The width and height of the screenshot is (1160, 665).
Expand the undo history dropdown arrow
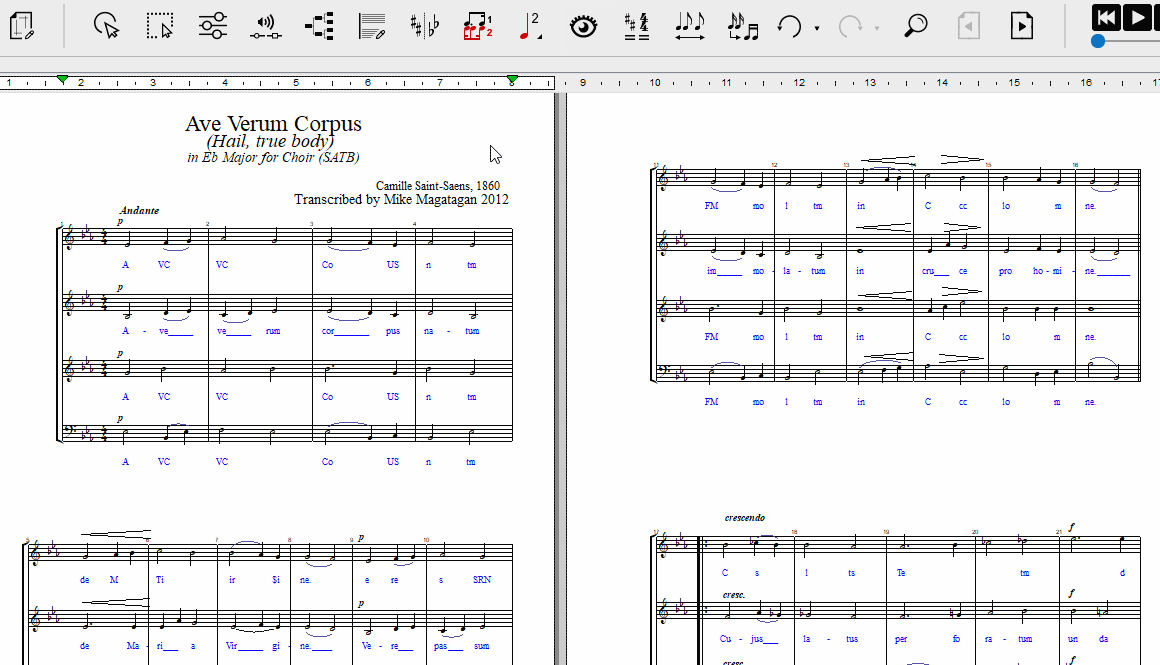coord(817,28)
